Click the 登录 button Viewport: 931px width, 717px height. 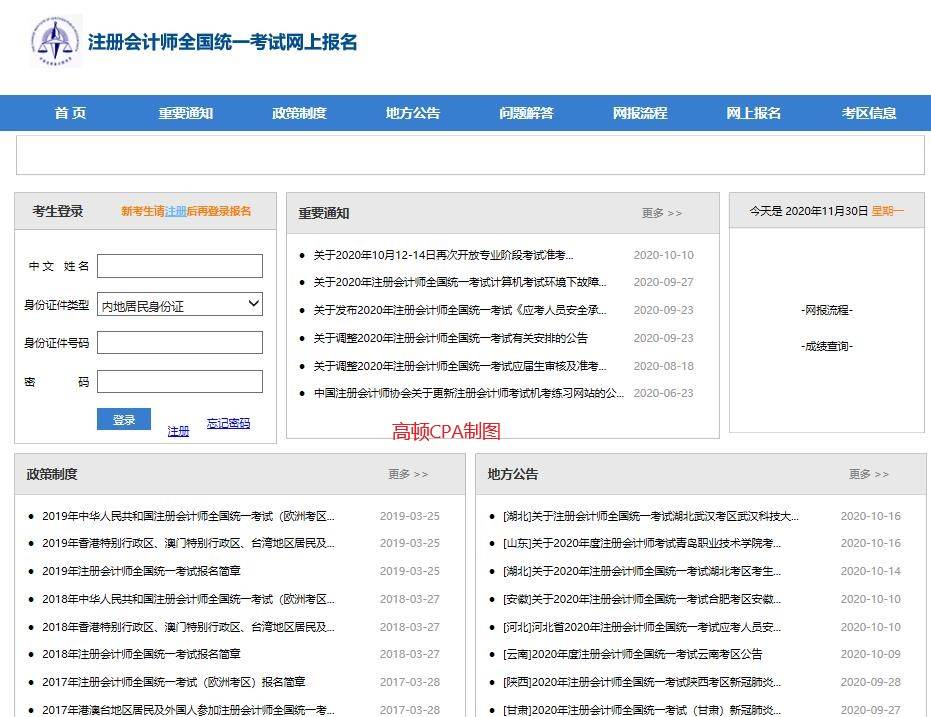pyautogui.click(x=123, y=420)
